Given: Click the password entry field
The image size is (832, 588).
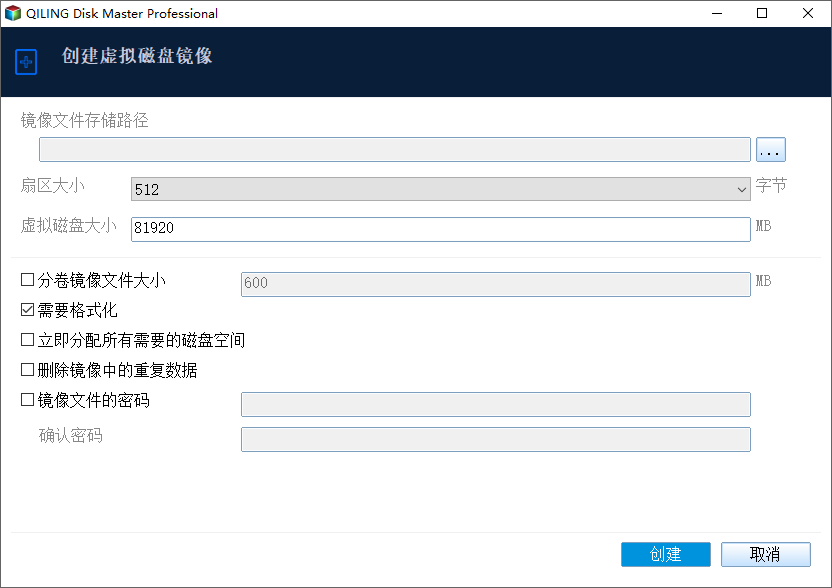Looking at the screenshot, I should click(x=495, y=404).
